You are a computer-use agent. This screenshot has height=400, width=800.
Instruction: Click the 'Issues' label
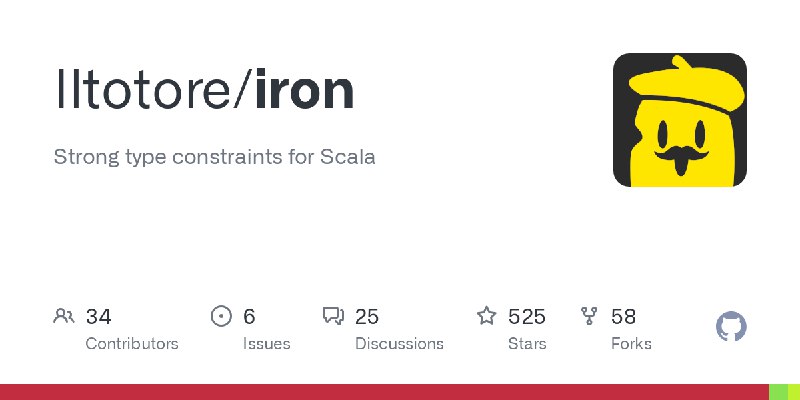pos(266,344)
